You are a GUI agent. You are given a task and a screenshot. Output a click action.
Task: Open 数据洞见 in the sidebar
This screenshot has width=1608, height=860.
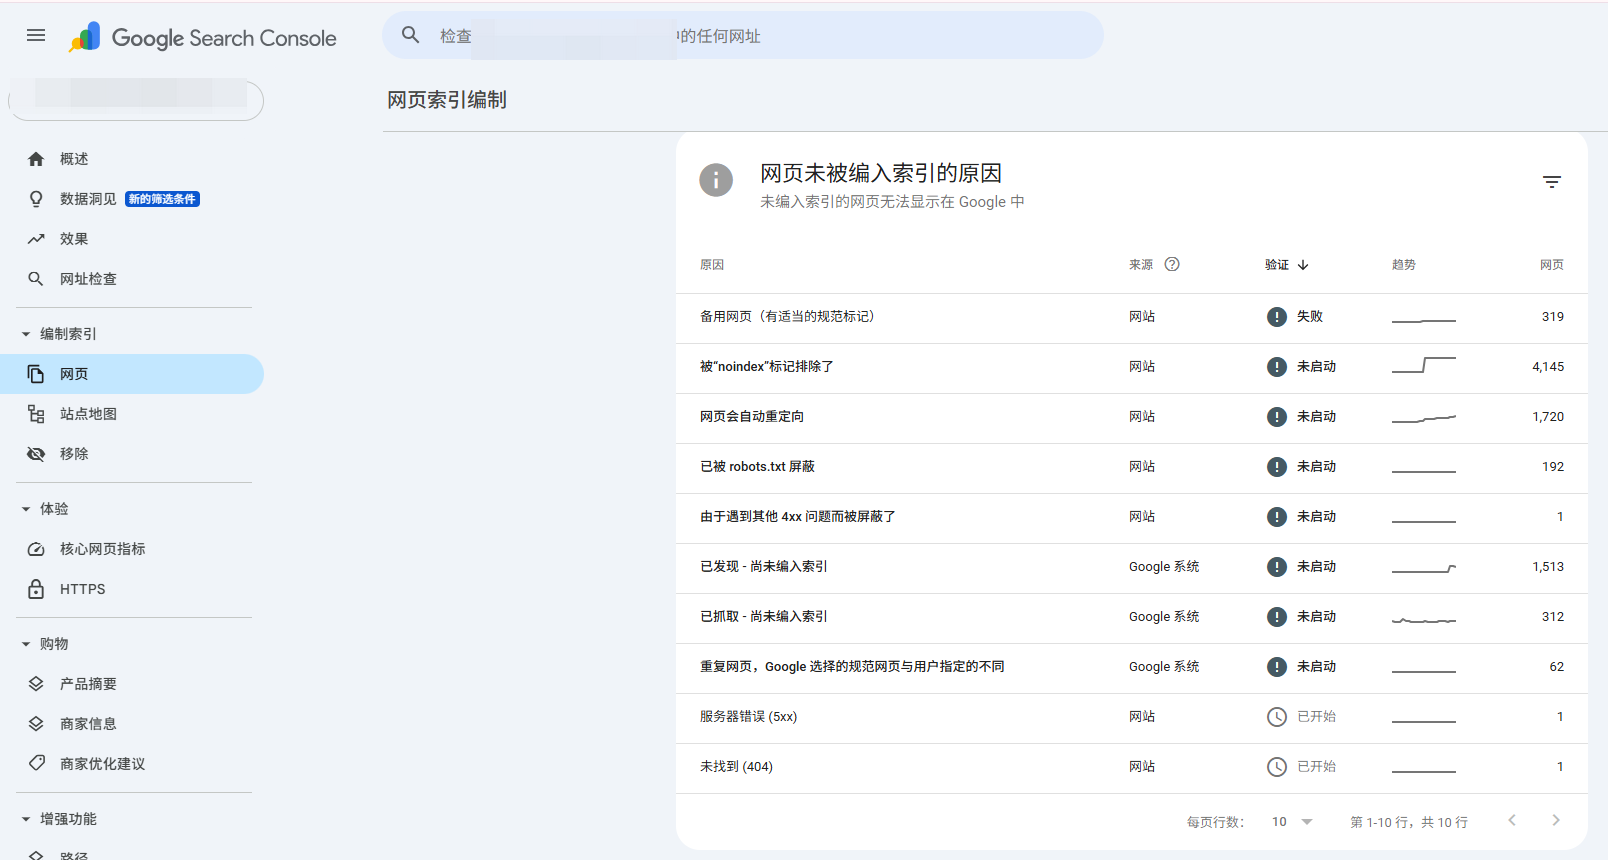pos(88,199)
